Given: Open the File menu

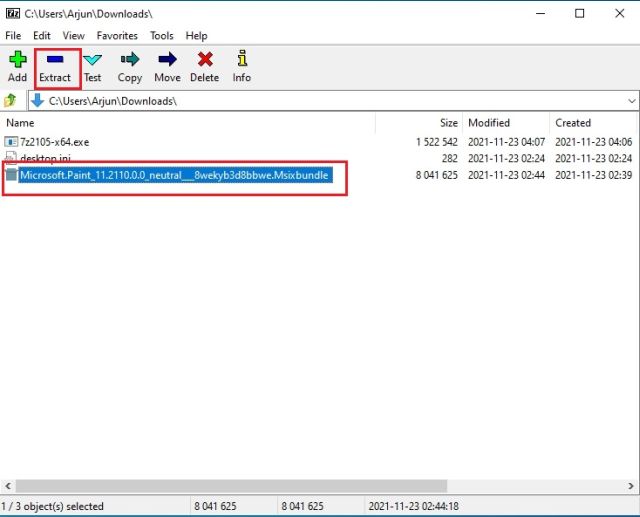Looking at the screenshot, I should 13,36.
